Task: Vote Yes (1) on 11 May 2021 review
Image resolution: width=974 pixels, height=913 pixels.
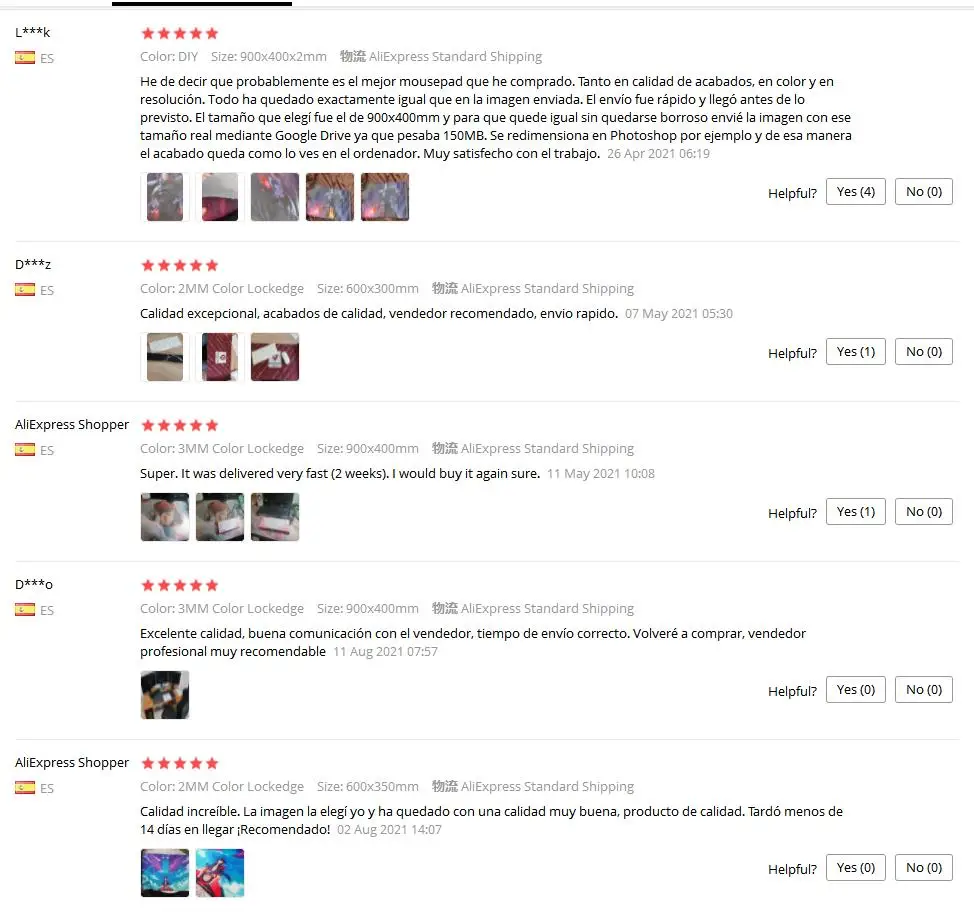Action: 855,512
